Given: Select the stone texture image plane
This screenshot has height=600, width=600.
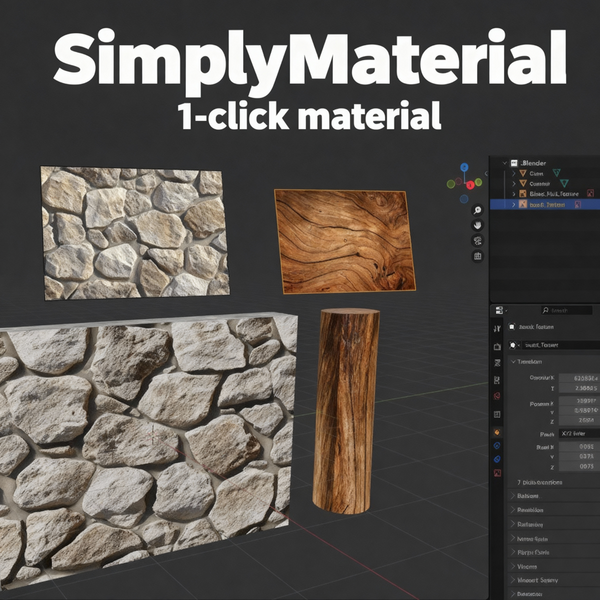Looking at the screenshot, I should [x=135, y=233].
